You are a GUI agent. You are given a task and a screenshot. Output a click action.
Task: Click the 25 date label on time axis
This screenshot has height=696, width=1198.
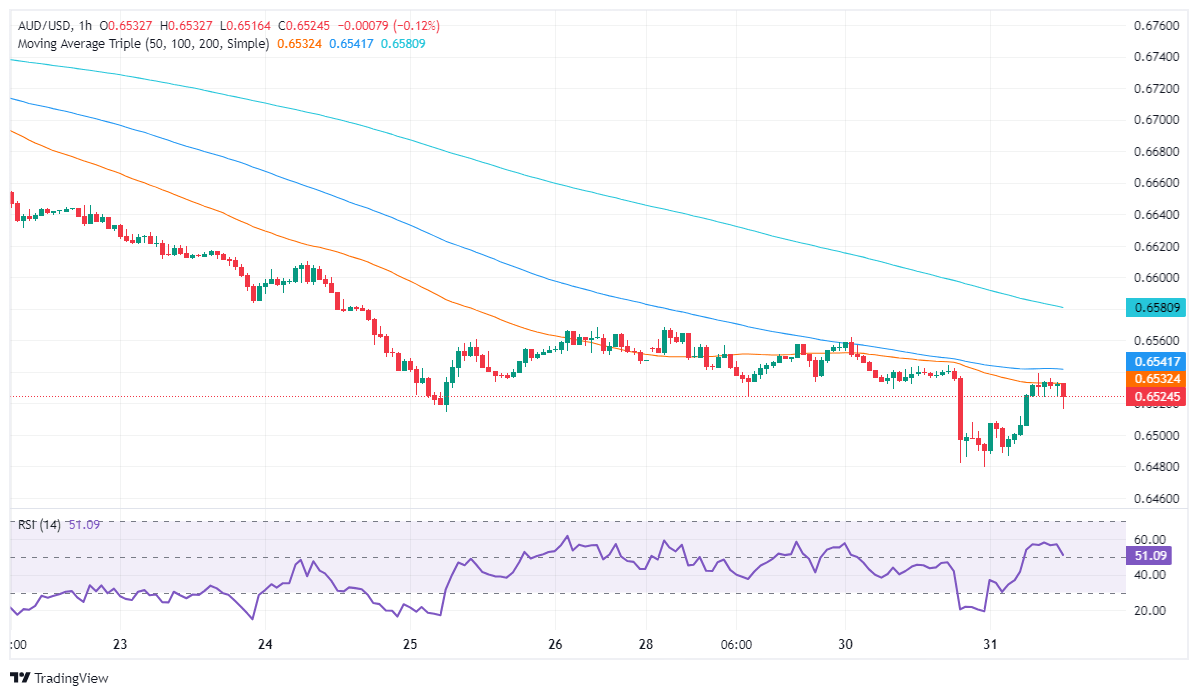[x=410, y=645]
